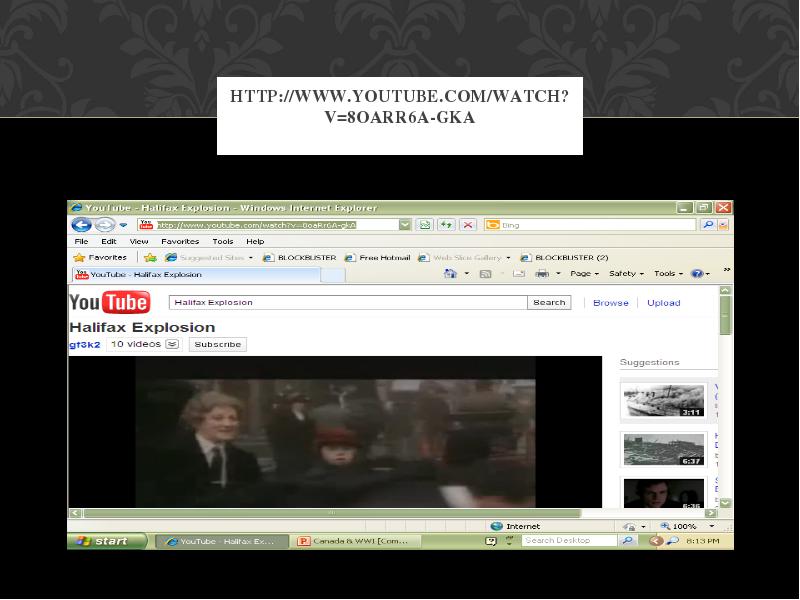
Task: Click the magnifier search button beside Bing
Action: pos(708,224)
